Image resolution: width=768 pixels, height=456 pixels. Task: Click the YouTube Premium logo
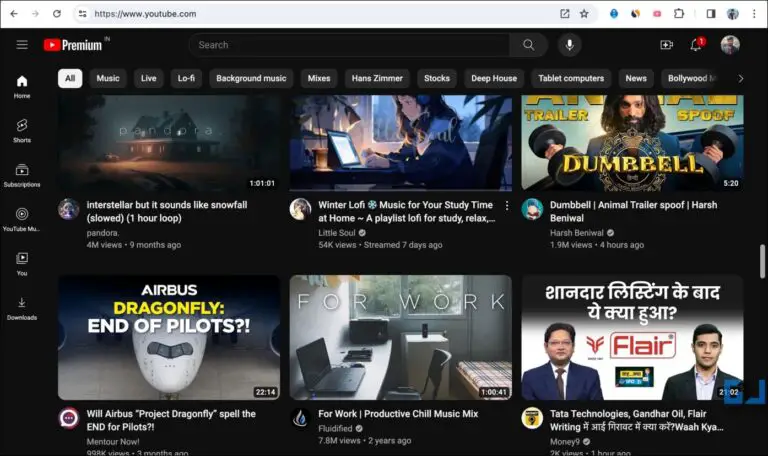(74, 45)
